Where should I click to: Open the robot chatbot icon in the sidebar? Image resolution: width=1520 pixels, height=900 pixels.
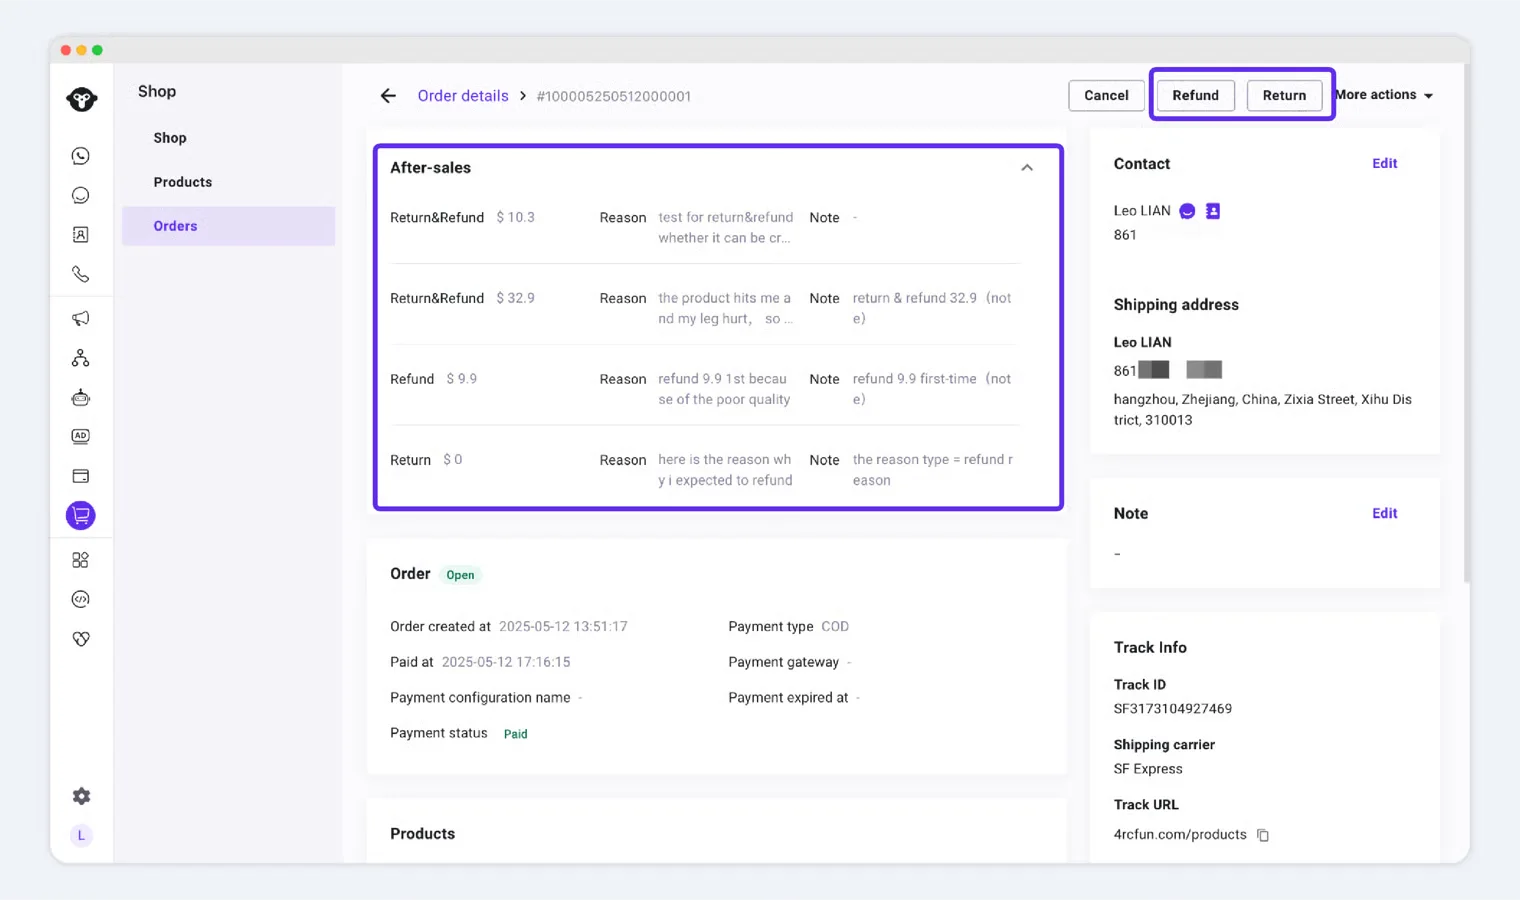pos(81,398)
